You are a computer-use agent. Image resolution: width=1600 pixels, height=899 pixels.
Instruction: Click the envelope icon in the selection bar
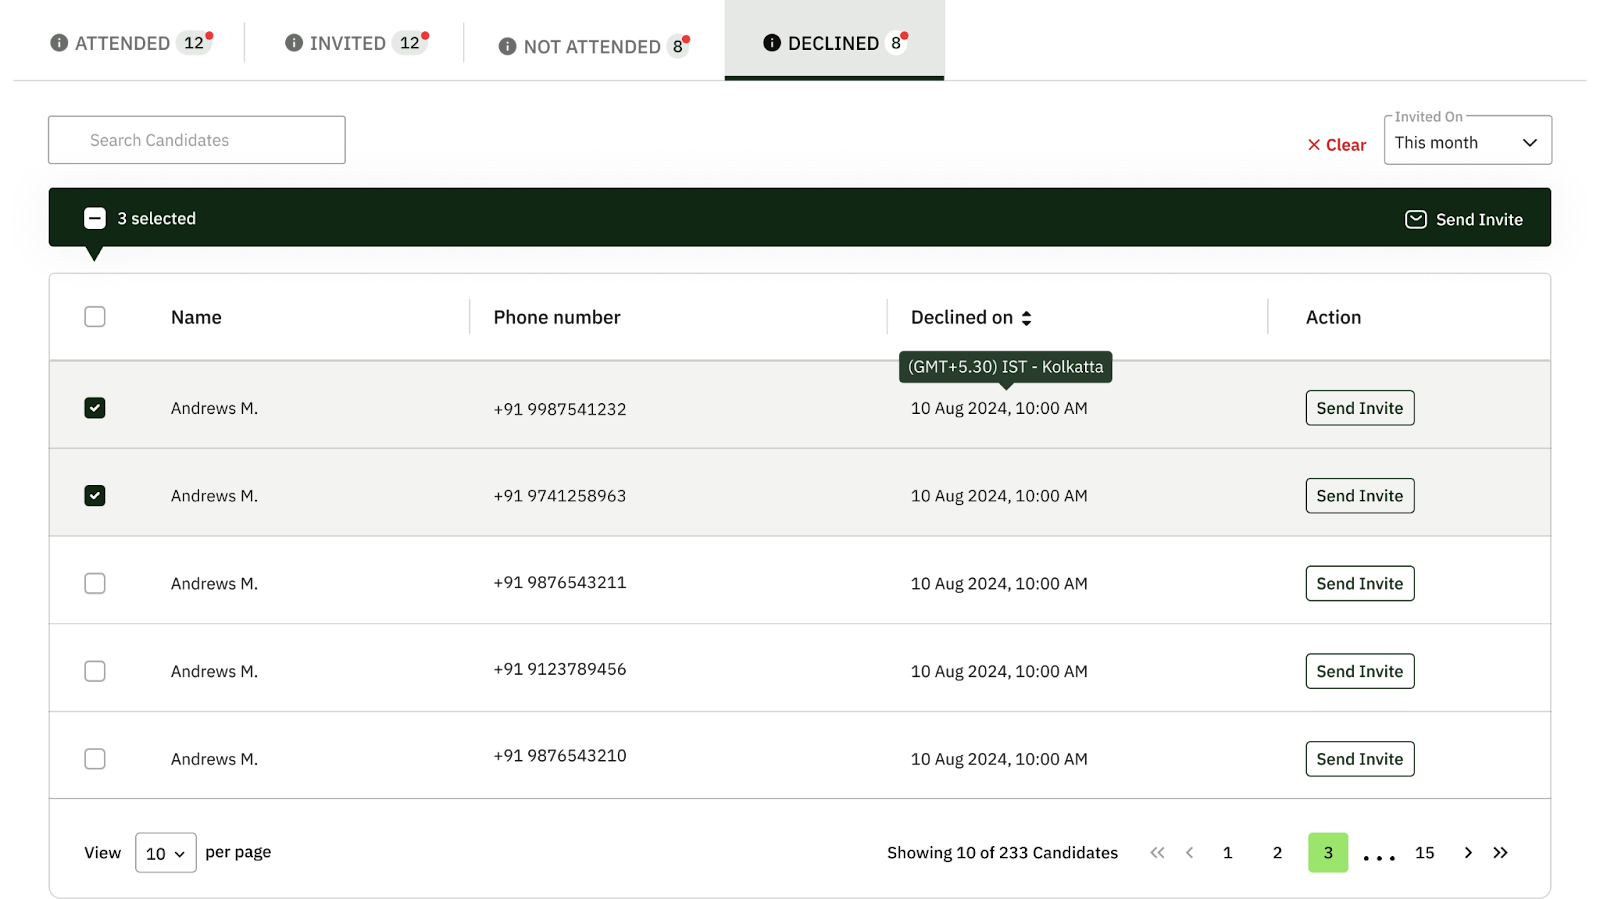point(1415,219)
